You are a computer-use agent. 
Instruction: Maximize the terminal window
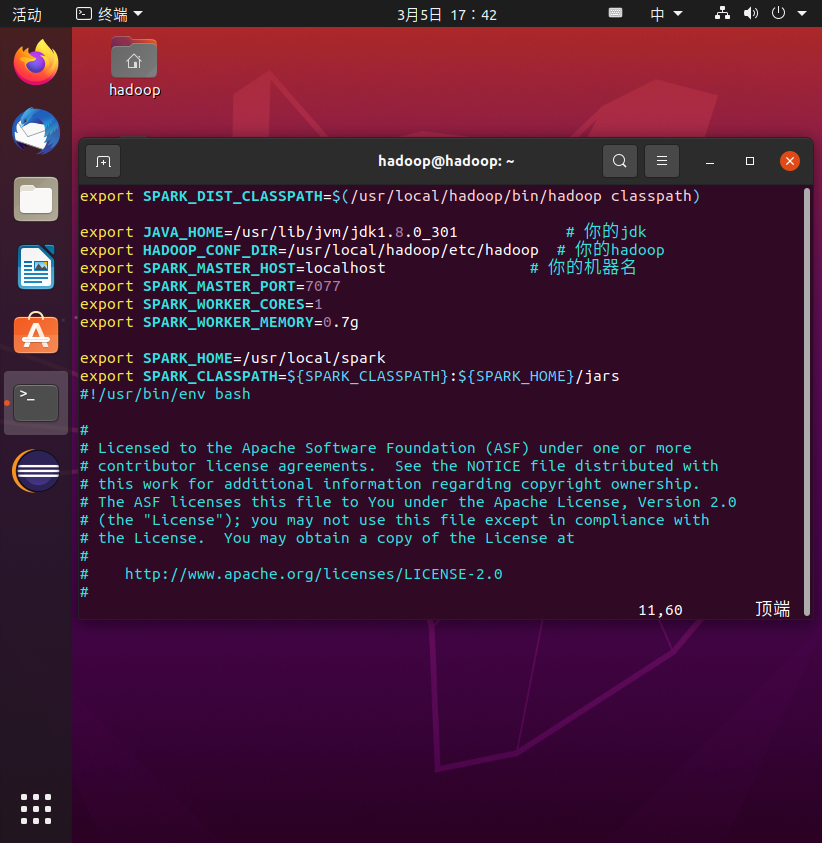(750, 161)
